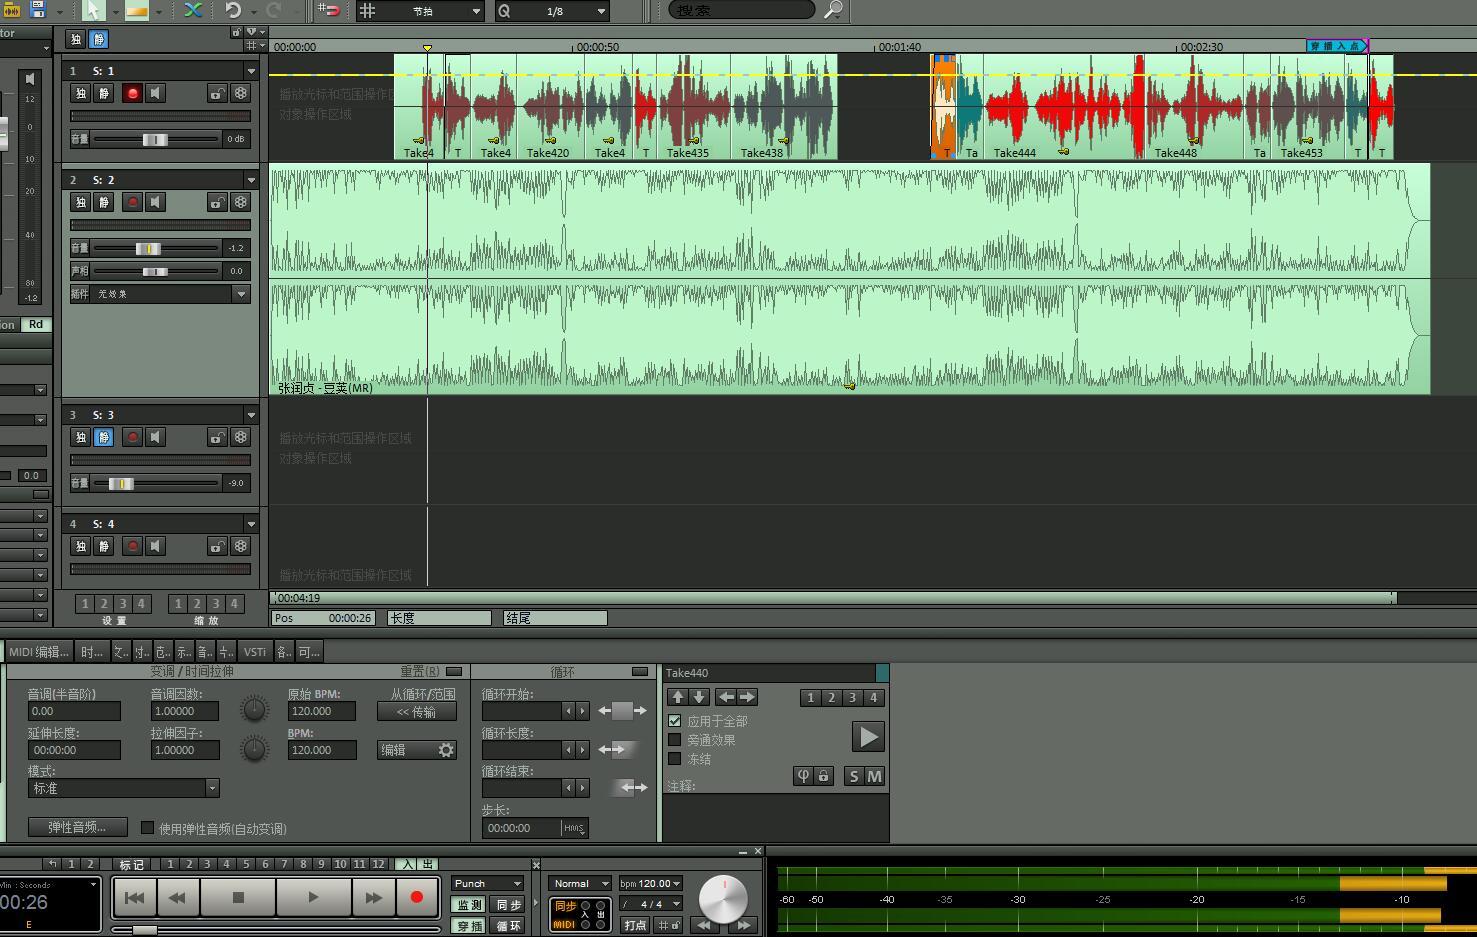
Task: Mute track S: 2 with 静
Action: point(104,202)
